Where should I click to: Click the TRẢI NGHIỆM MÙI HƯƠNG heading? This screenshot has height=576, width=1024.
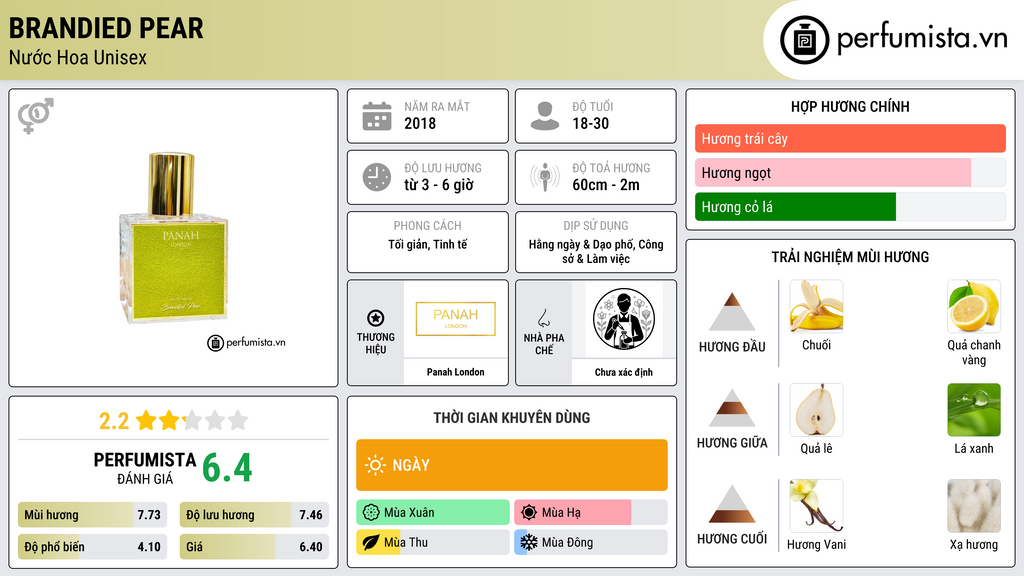pyautogui.click(x=850, y=257)
